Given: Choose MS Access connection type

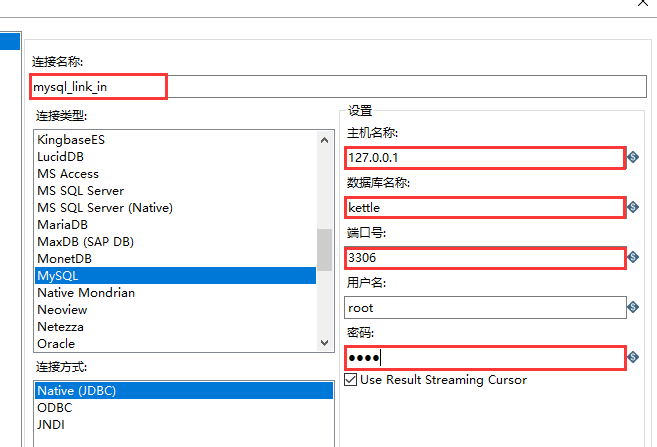Looking at the screenshot, I should click(176, 173).
